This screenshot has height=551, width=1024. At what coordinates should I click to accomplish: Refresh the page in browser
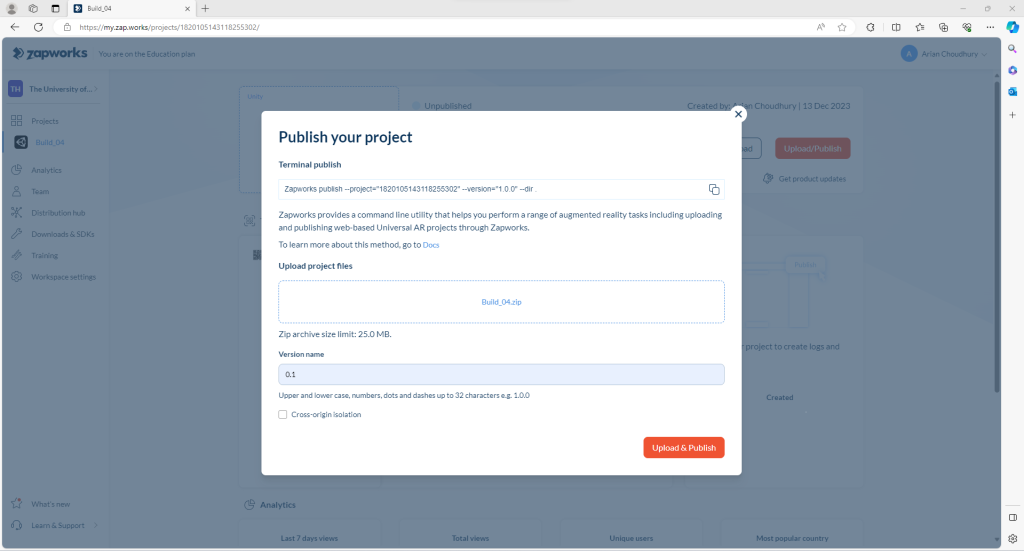point(38,27)
